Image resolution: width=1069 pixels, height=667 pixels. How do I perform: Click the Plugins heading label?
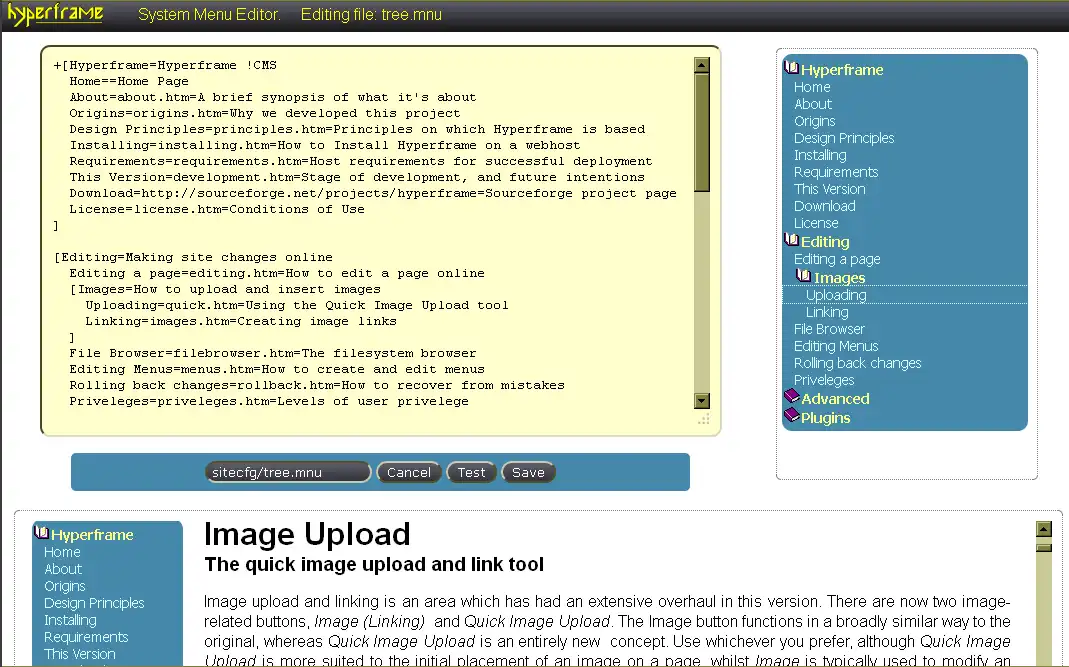pyautogui.click(x=826, y=418)
